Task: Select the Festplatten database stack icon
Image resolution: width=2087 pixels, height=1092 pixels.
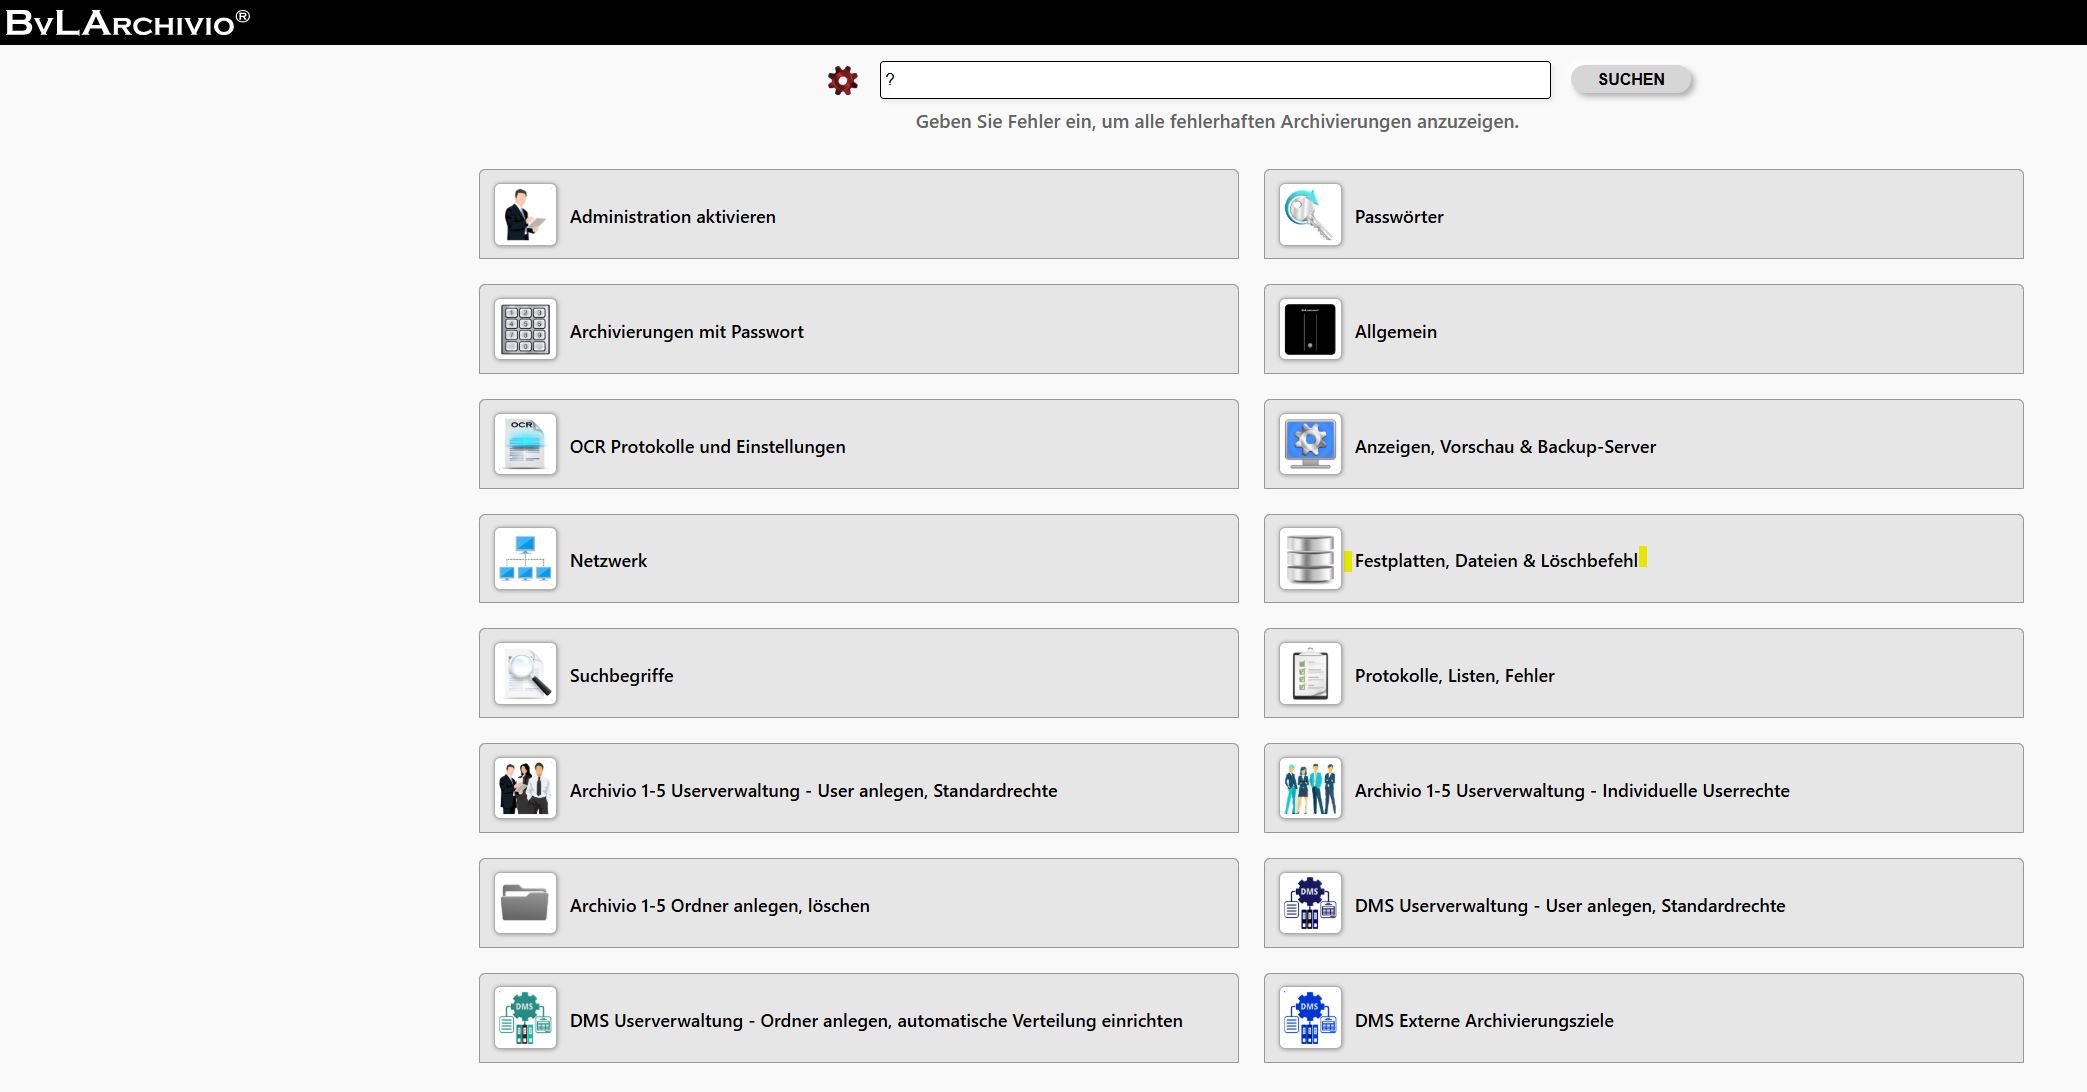Action: [1310, 560]
